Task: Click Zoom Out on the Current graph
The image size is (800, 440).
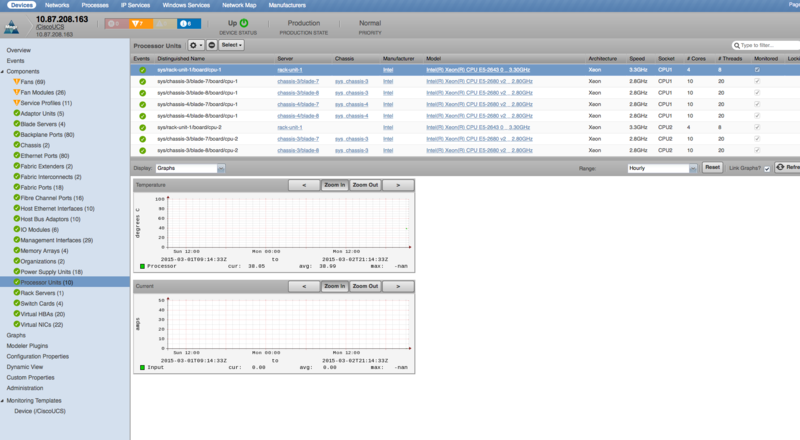Action: click(365, 286)
